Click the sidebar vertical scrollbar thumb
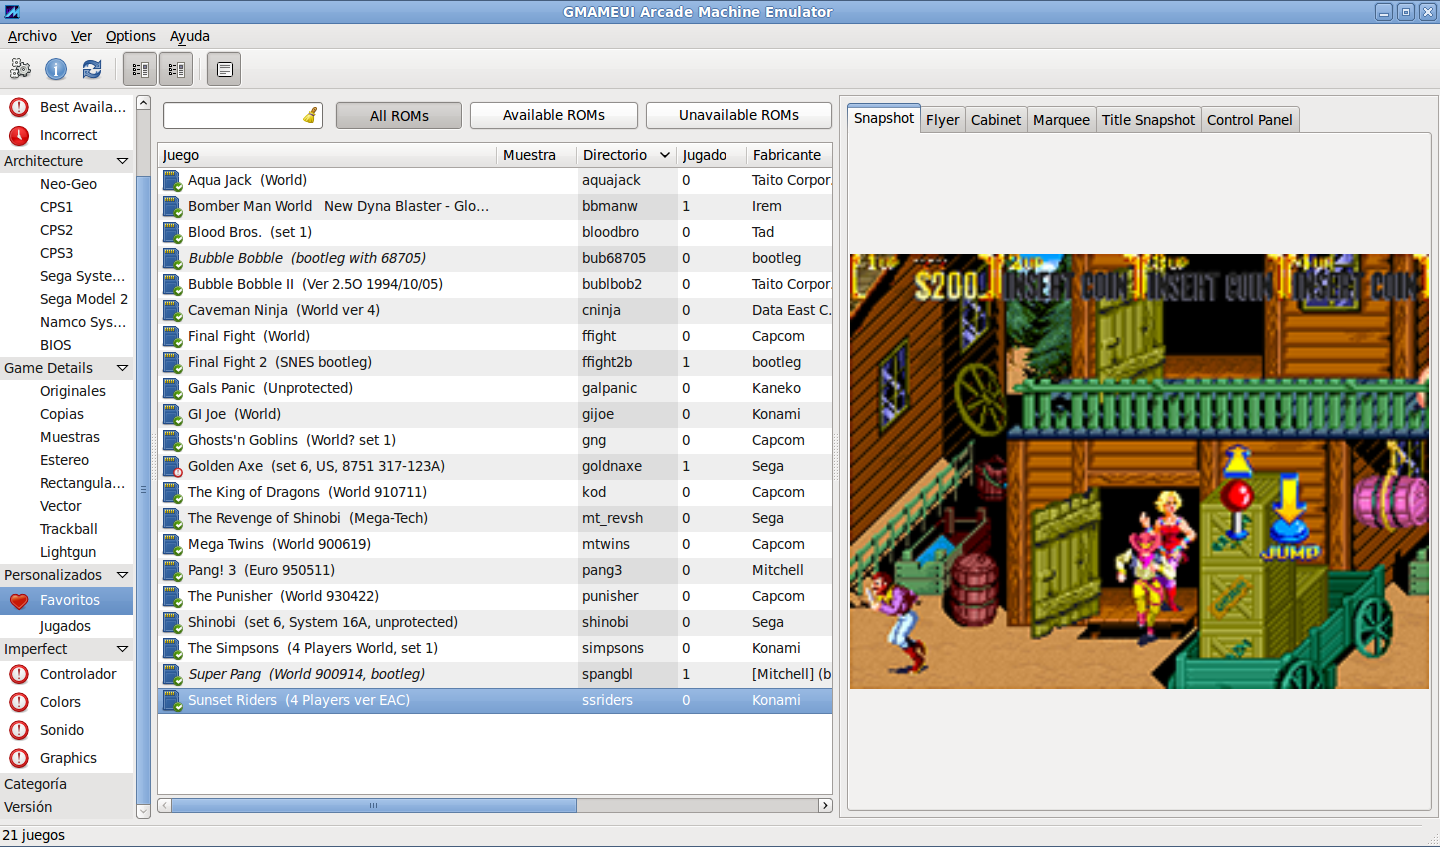1440x847 pixels. pos(143,490)
